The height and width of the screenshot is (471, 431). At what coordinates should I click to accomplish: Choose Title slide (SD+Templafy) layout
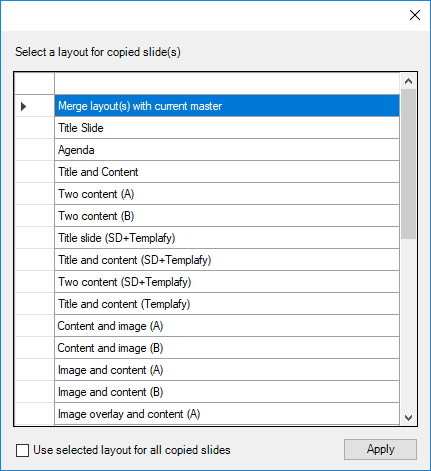[x=227, y=238]
